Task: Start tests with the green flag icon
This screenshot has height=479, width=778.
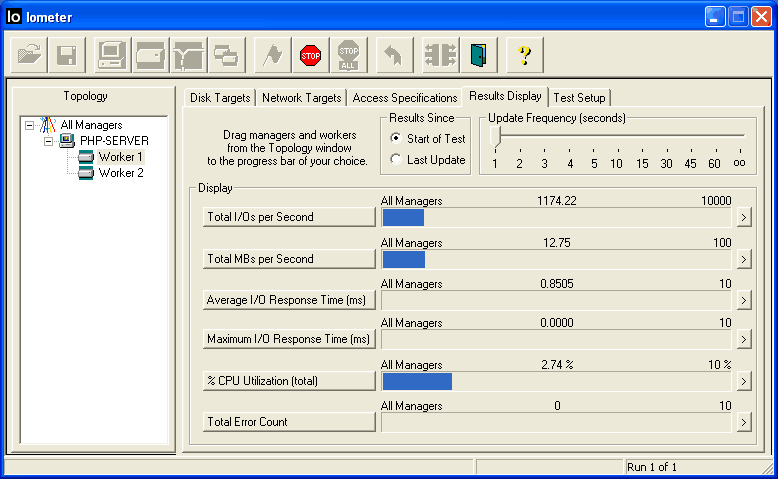Action: (x=272, y=55)
